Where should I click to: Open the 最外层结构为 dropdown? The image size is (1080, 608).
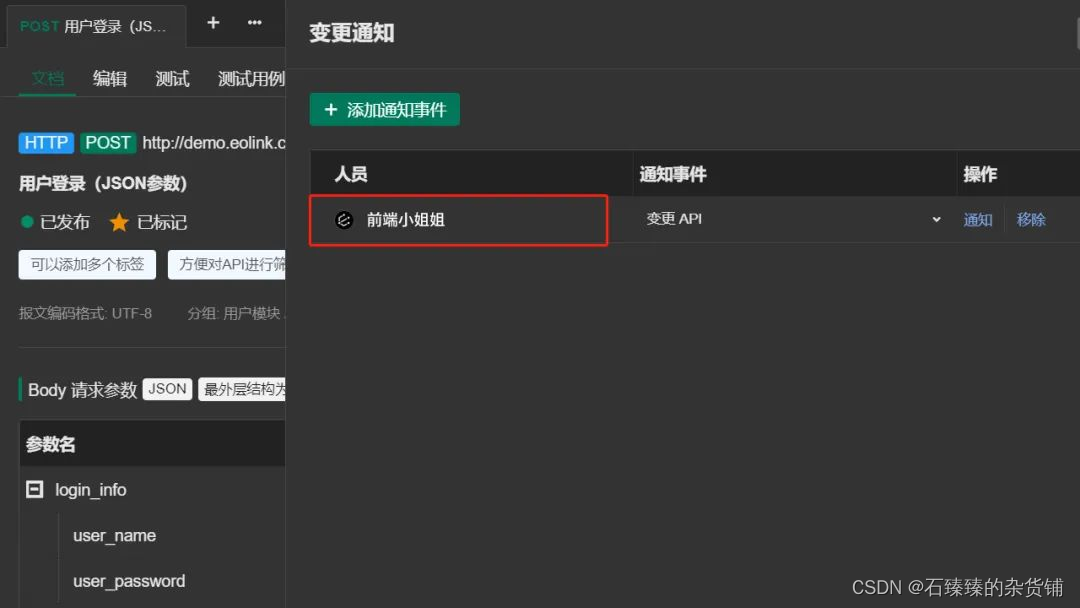tap(241, 389)
